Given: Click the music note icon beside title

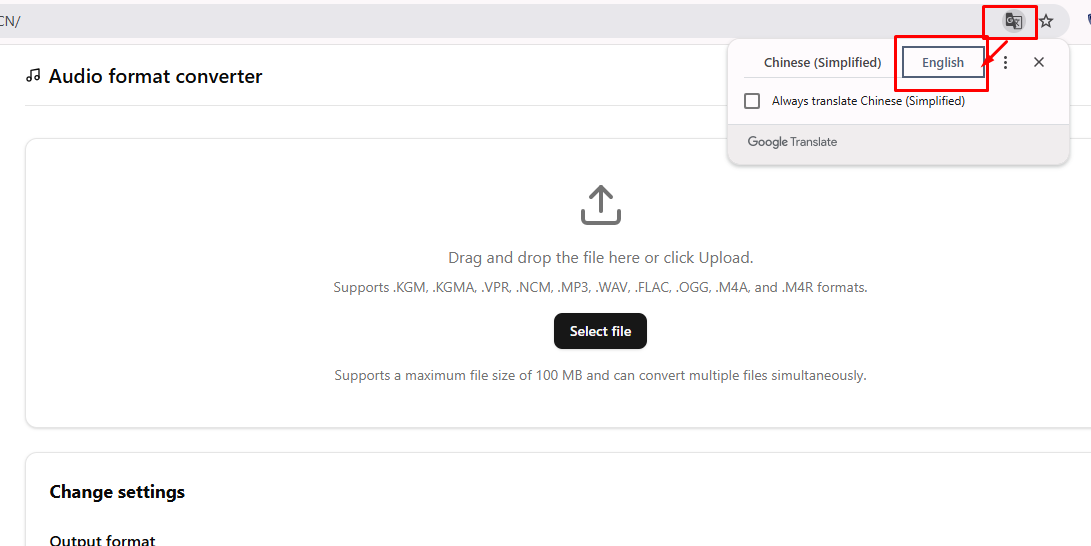Looking at the screenshot, I should coord(33,75).
